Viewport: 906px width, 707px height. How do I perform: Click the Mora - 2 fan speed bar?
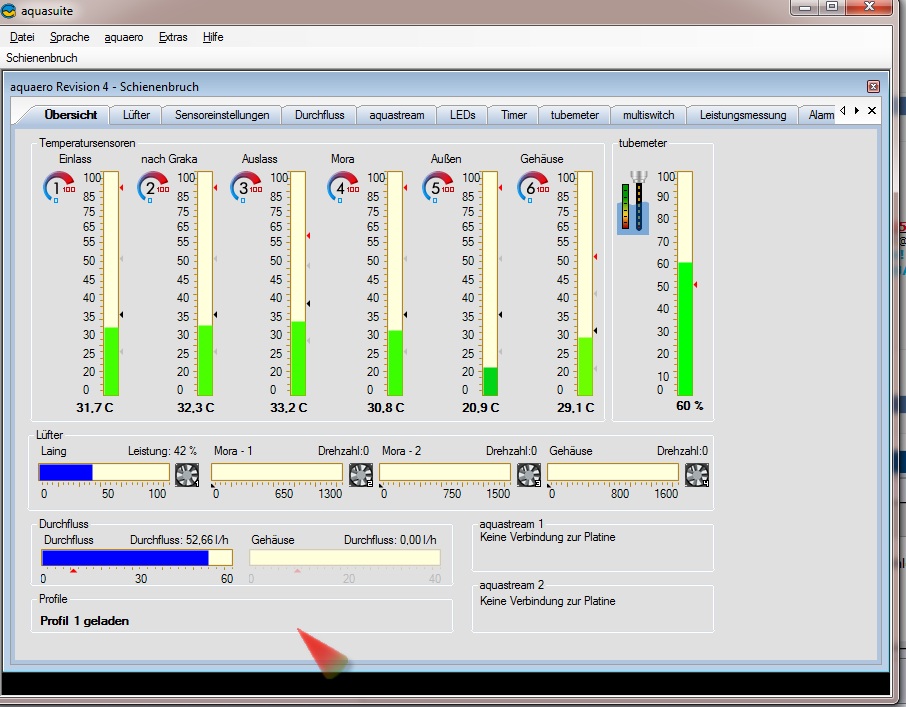(x=445, y=472)
